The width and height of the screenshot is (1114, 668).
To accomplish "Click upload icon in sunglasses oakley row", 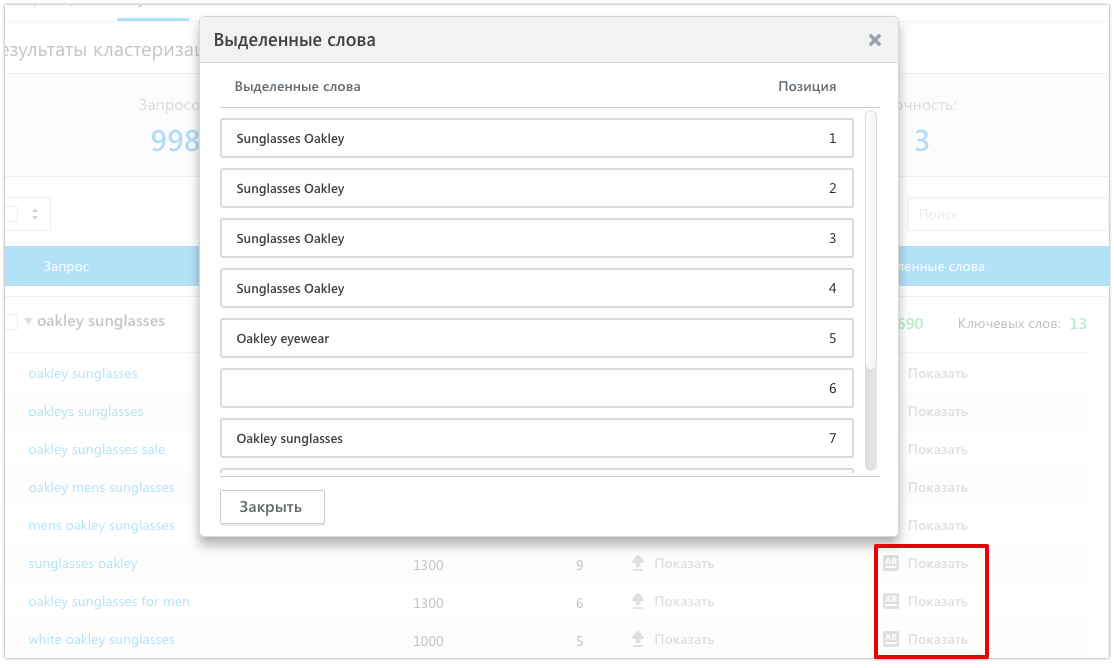I will (638, 564).
